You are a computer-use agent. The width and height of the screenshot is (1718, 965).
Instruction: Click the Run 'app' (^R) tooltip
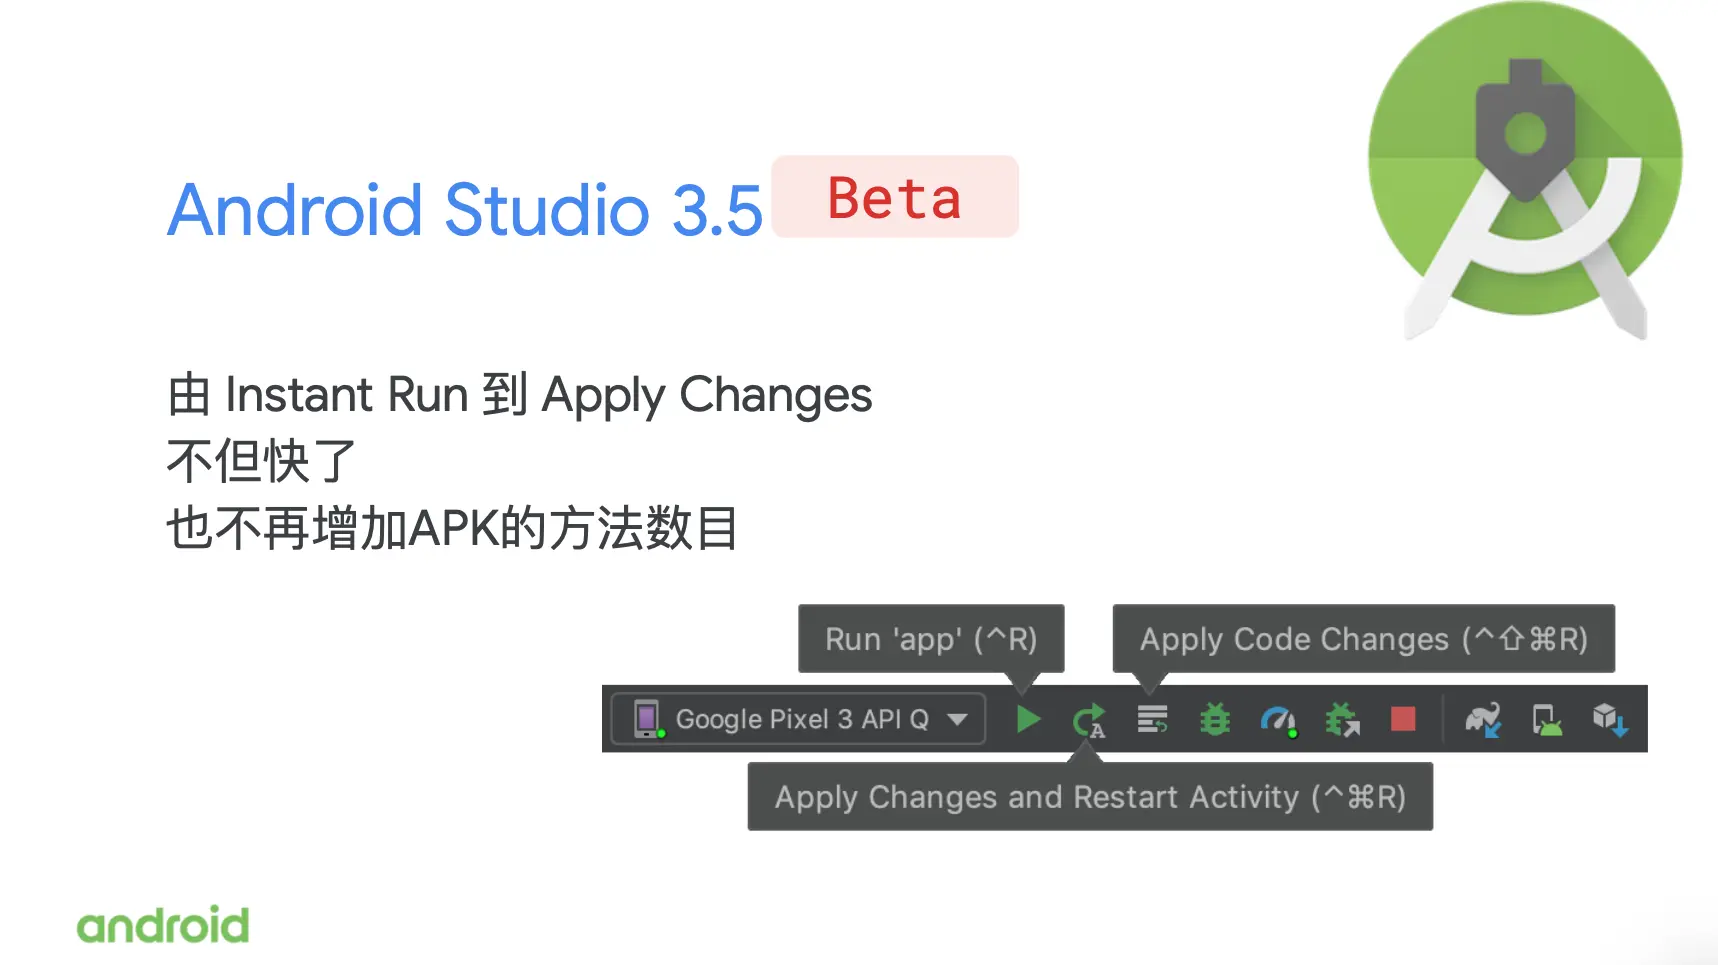(x=931, y=639)
